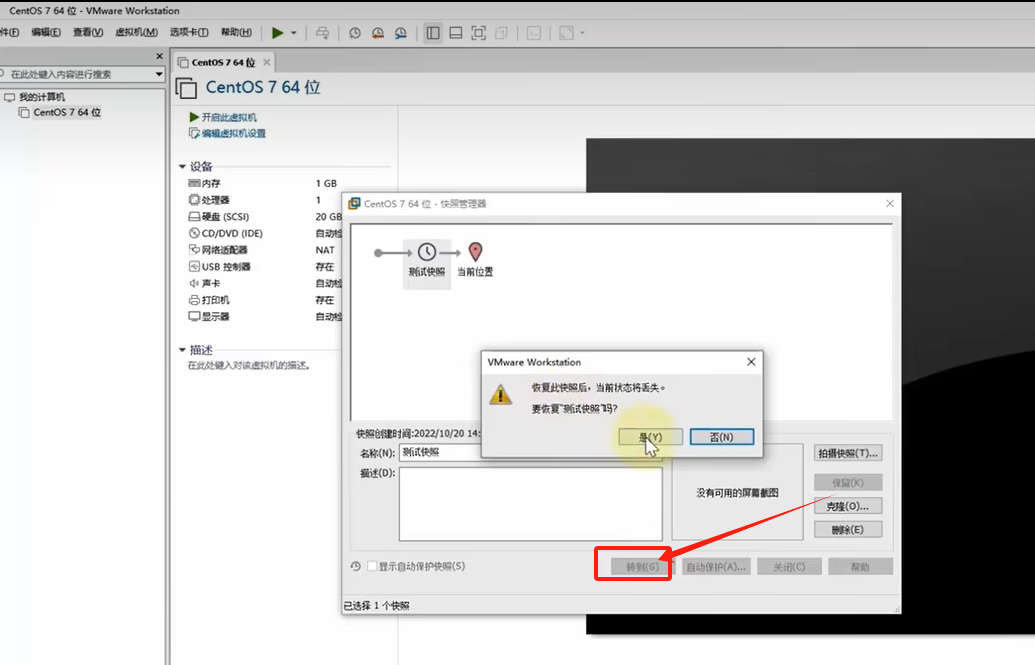
Task: Select the 测试快照 snapshot node
Action: (x=427, y=263)
